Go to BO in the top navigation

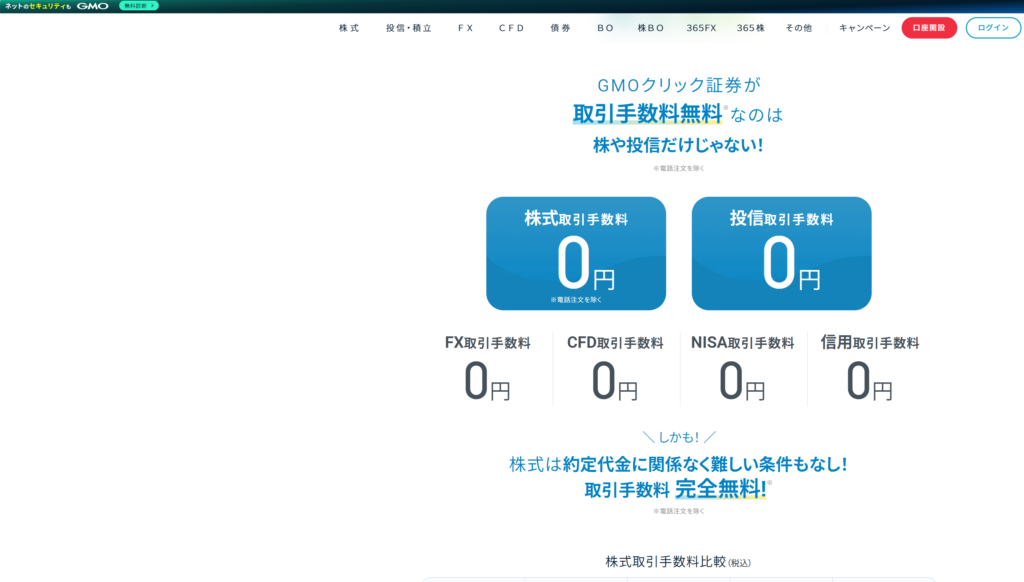[605, 28]
